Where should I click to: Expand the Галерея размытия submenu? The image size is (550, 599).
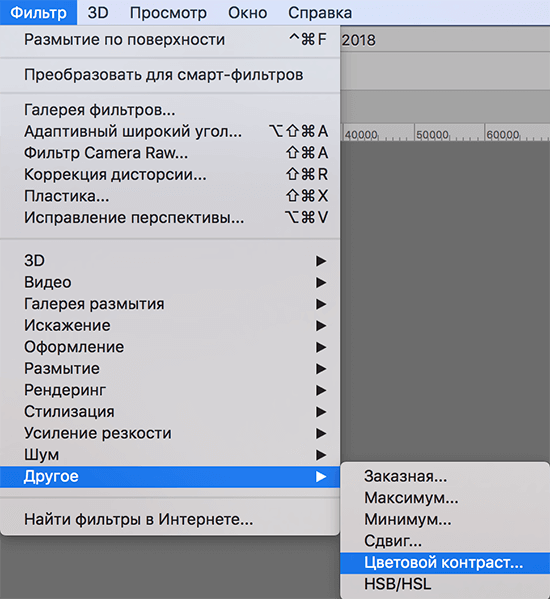(x=170, y=304)
